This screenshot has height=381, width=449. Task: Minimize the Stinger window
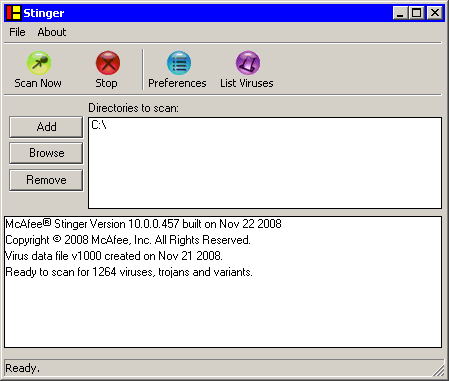point(400,13)
